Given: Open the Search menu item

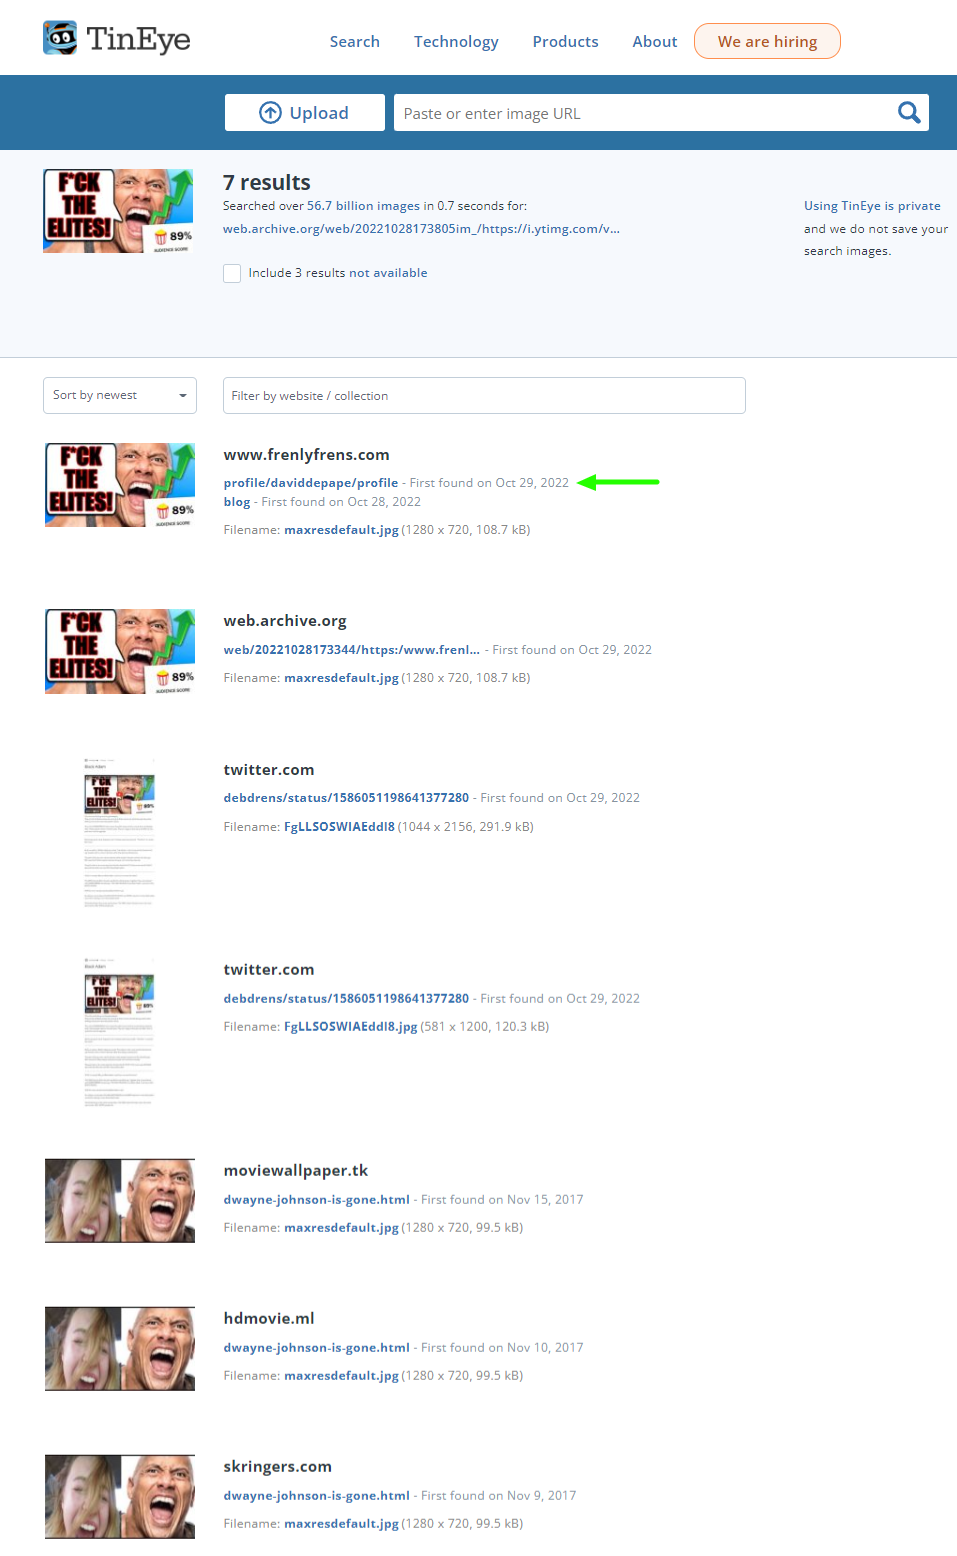Looking at the screenshot, I should 355,42.
